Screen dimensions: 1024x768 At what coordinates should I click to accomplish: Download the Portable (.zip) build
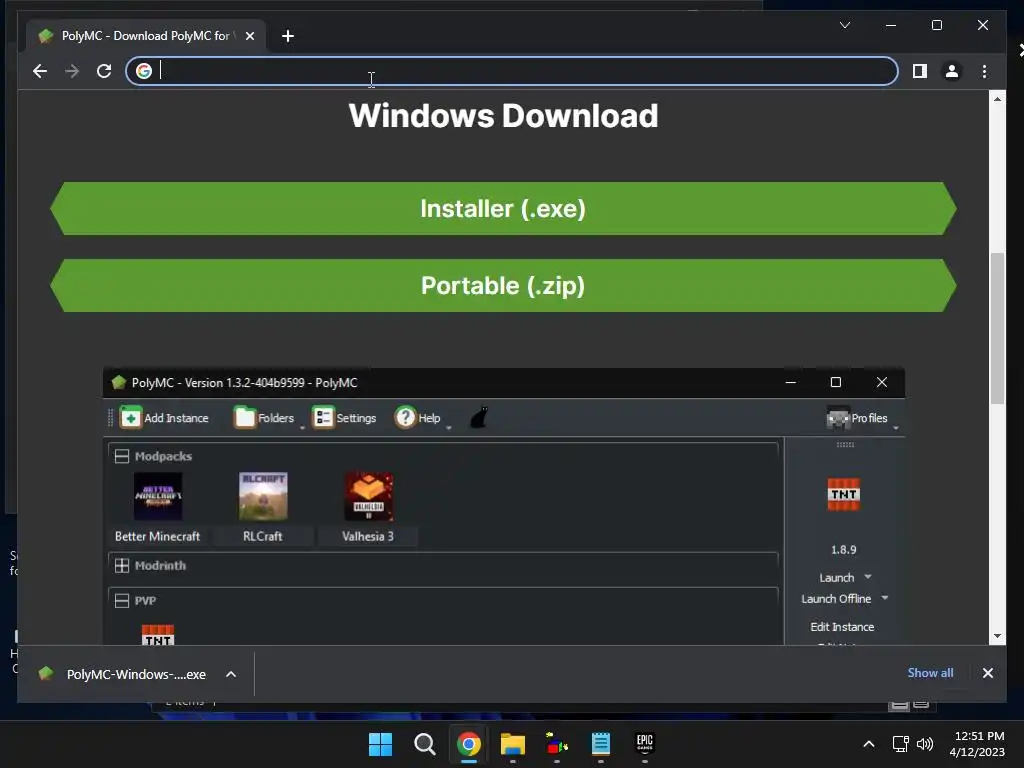(503, 285)
